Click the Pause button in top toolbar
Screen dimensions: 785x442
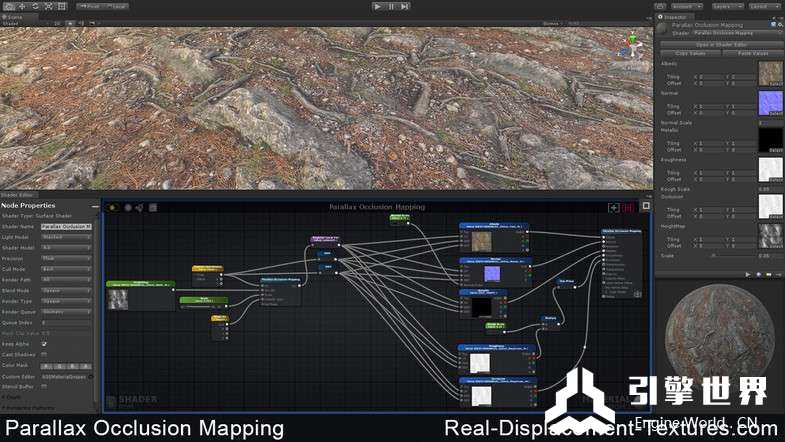(391, 6)
